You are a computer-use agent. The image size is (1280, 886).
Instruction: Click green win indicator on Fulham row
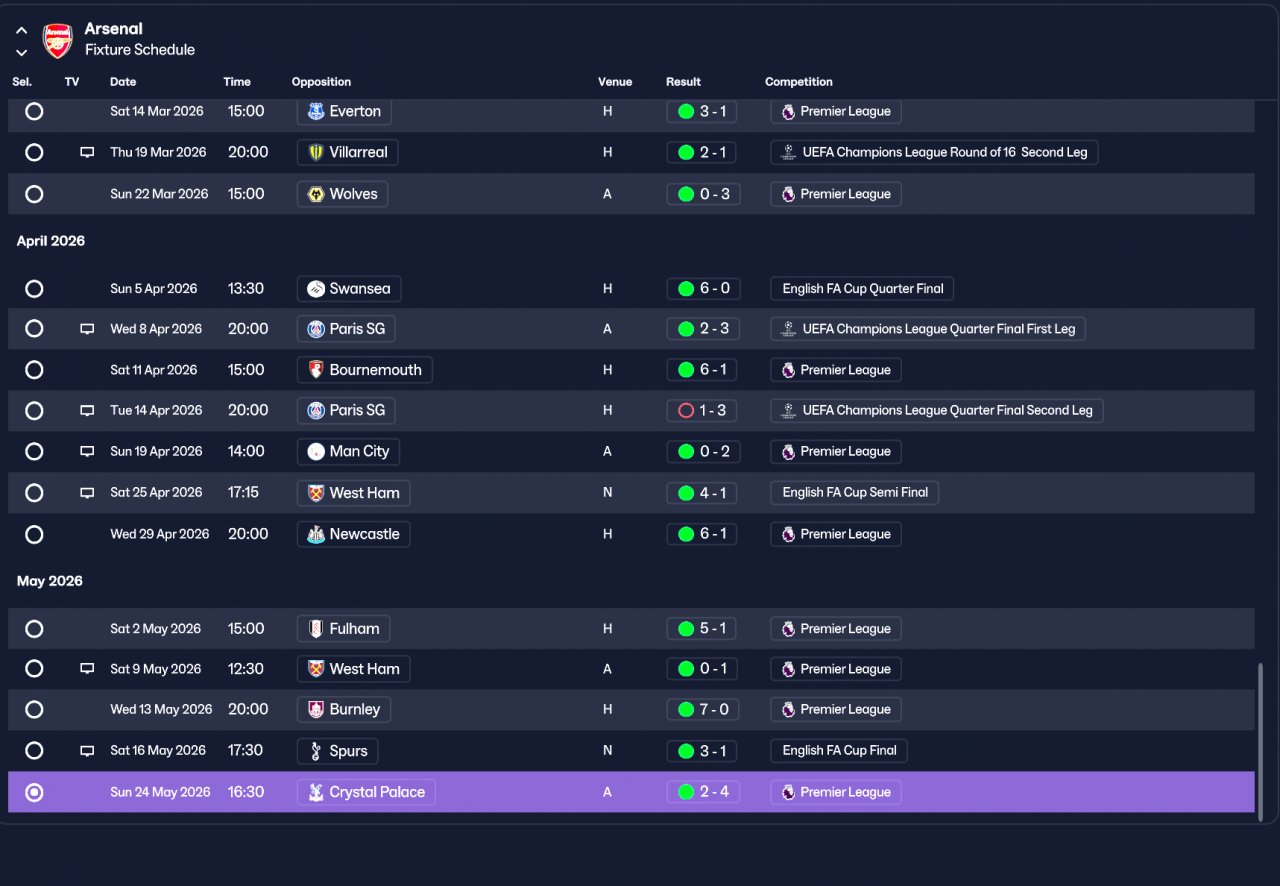pyautogui.click(x=686, y=629)
